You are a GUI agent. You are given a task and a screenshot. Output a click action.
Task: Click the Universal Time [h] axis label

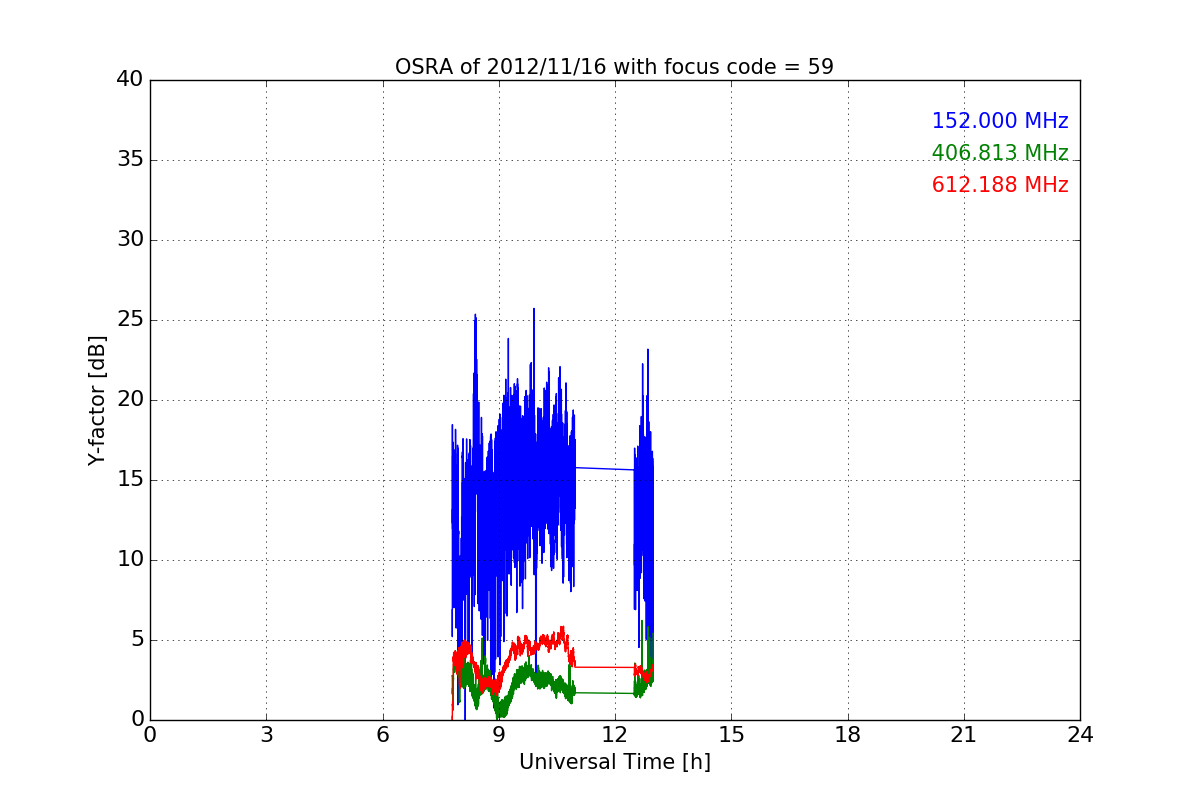click(614, 762)
